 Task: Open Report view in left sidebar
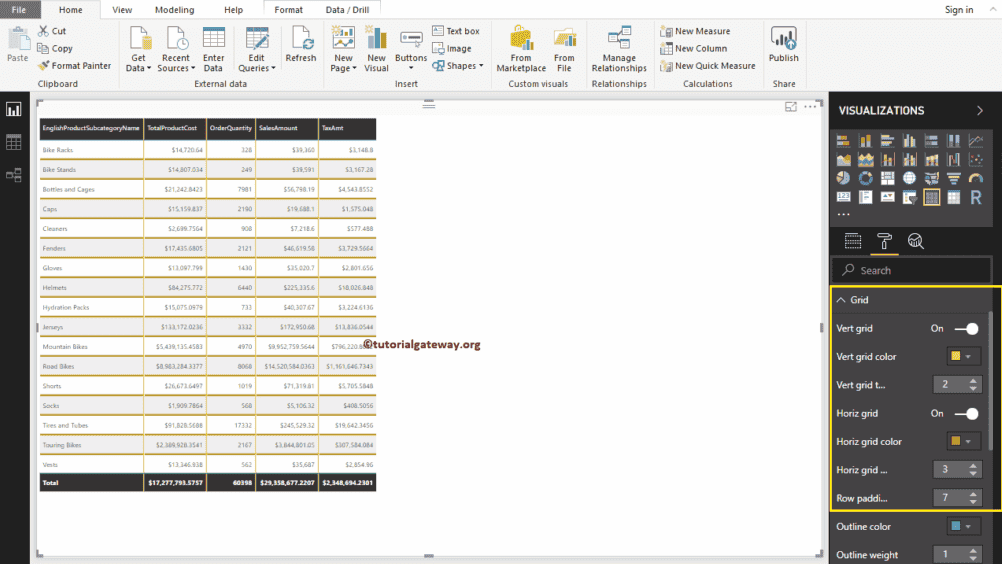(13, 109)
